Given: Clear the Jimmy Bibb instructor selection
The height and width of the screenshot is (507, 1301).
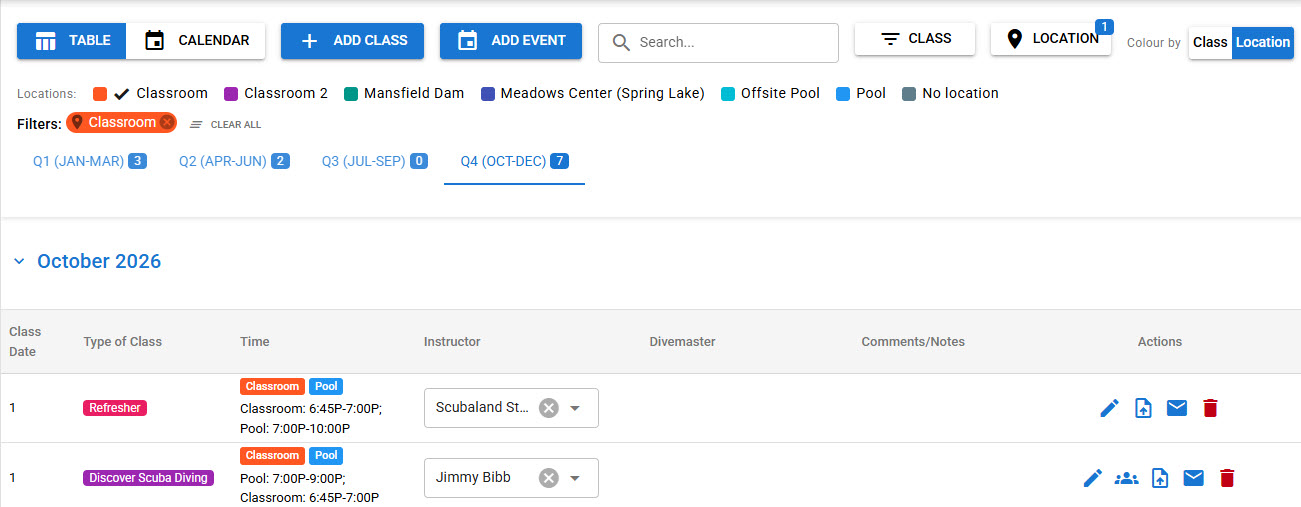Looking at the screenshot, I should point(548,478).
